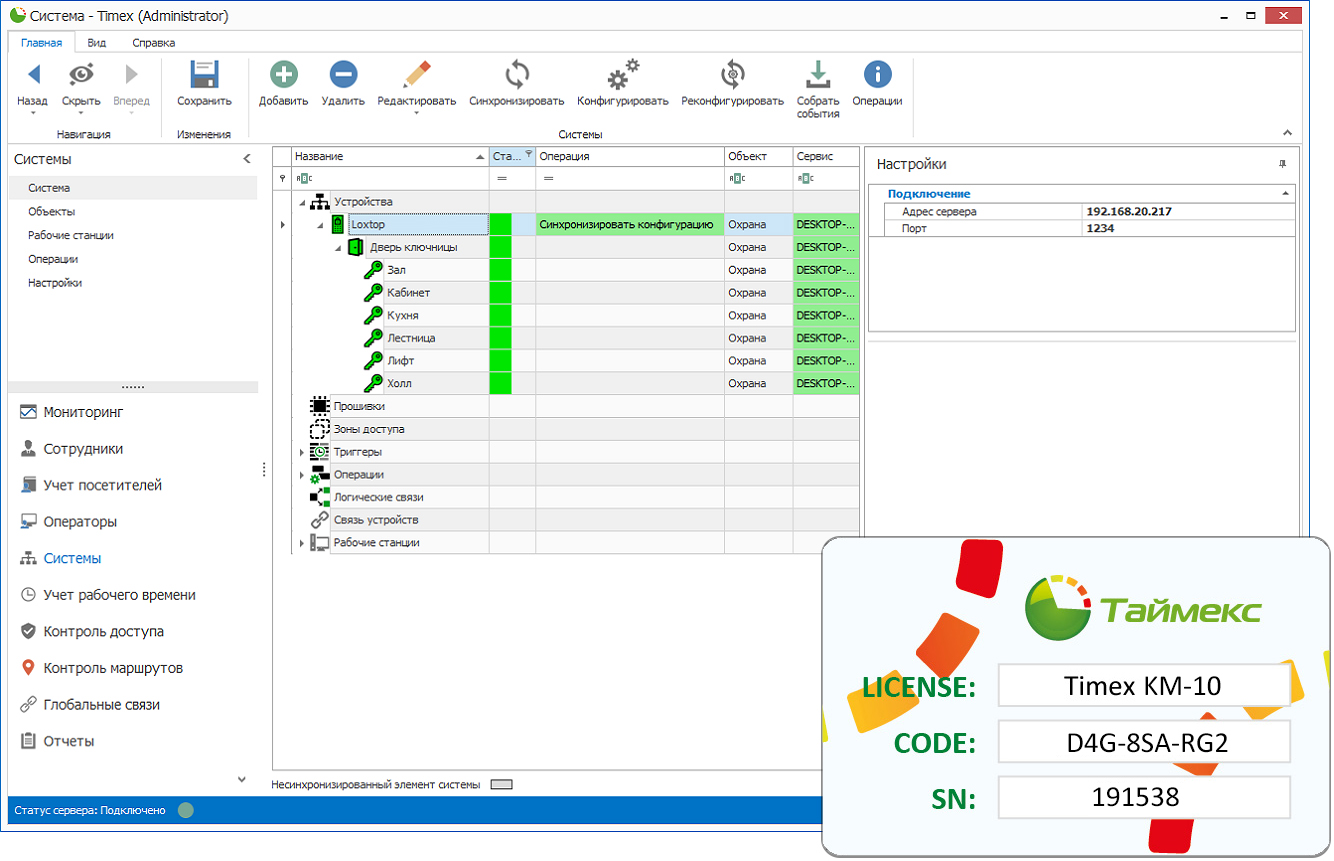The height and width of the screenshot is (861, 1334).
Task: Open the Справка ribbon tab
Action: point(154,43)
